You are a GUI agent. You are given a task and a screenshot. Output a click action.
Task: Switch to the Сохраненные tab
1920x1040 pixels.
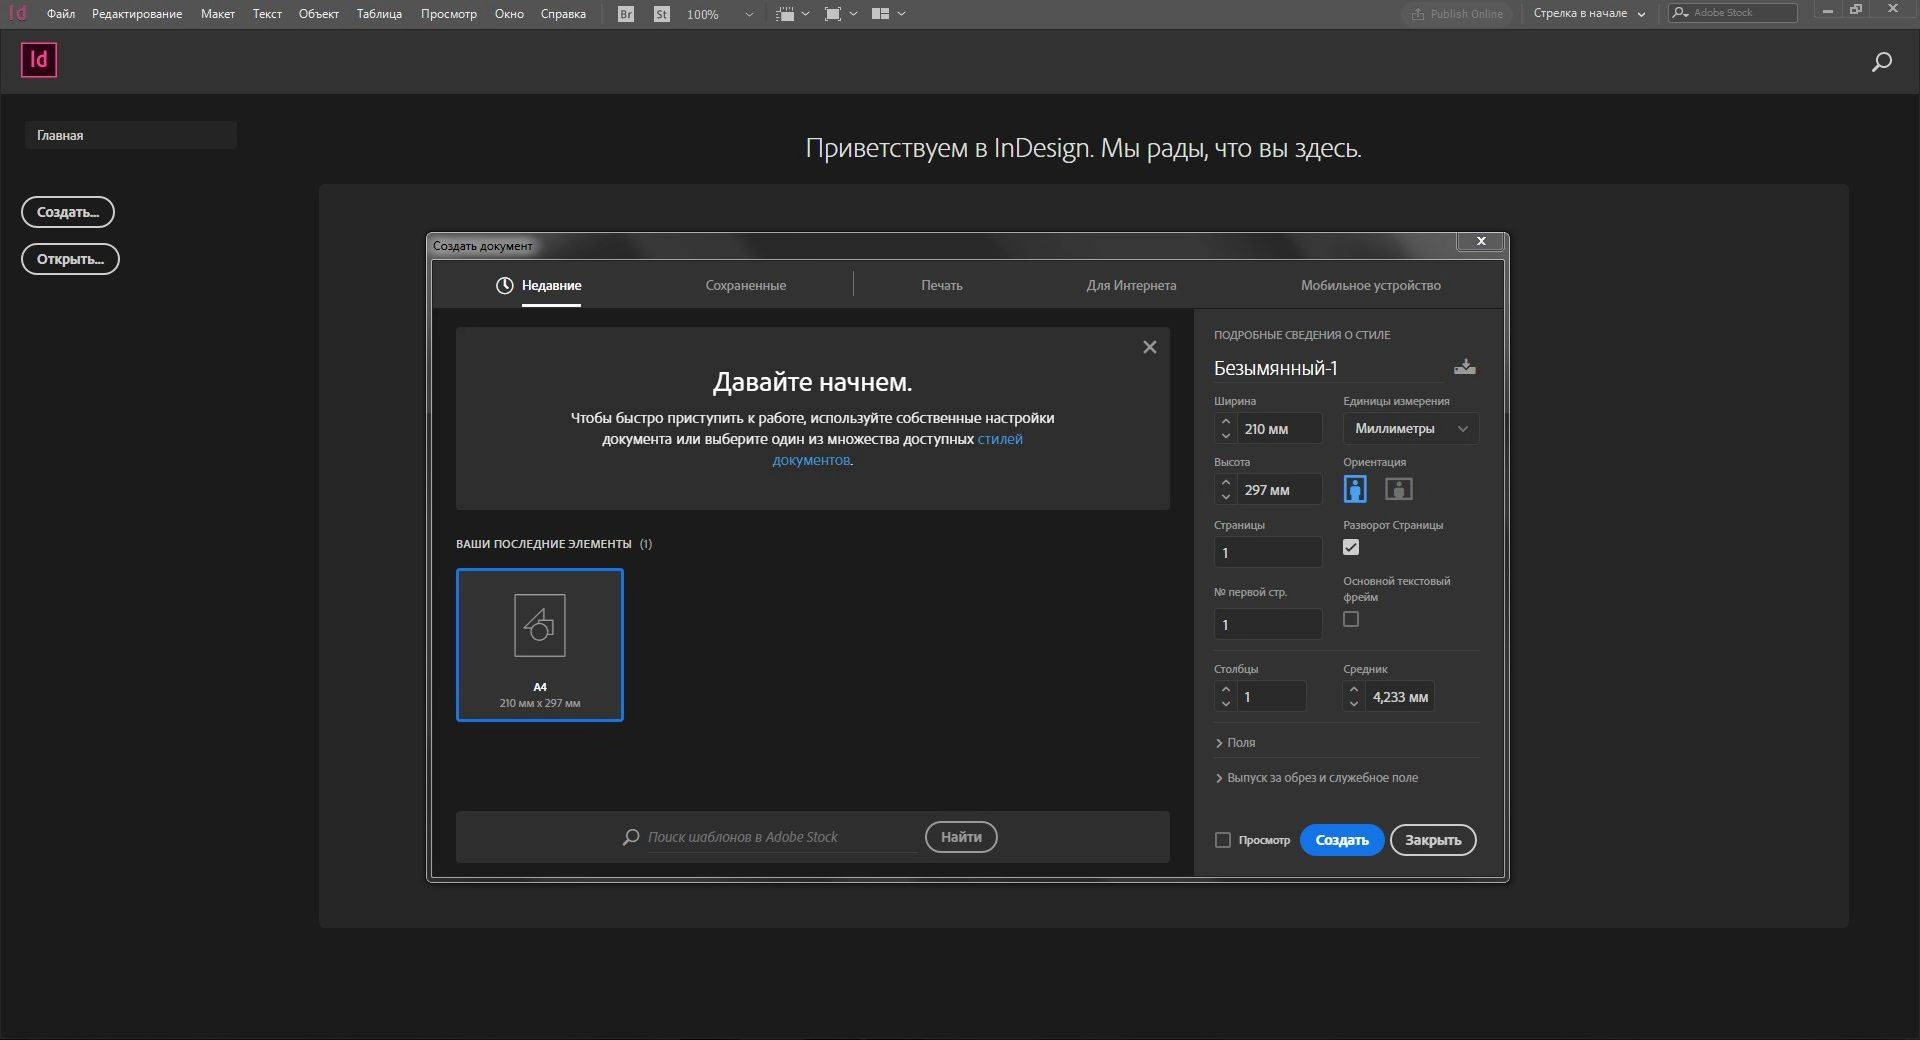[x=746, y=286]
